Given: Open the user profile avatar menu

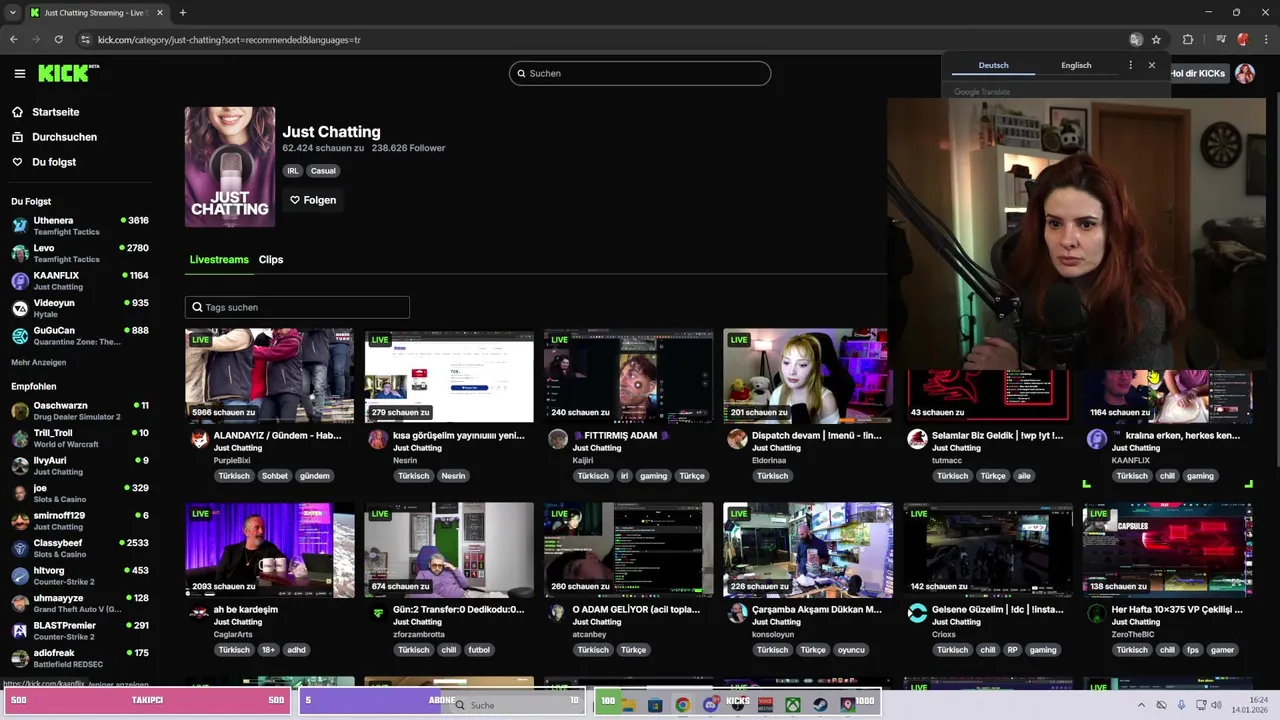Looking at the screenshot, I should pyautogui.click(x=1245, y=73).
